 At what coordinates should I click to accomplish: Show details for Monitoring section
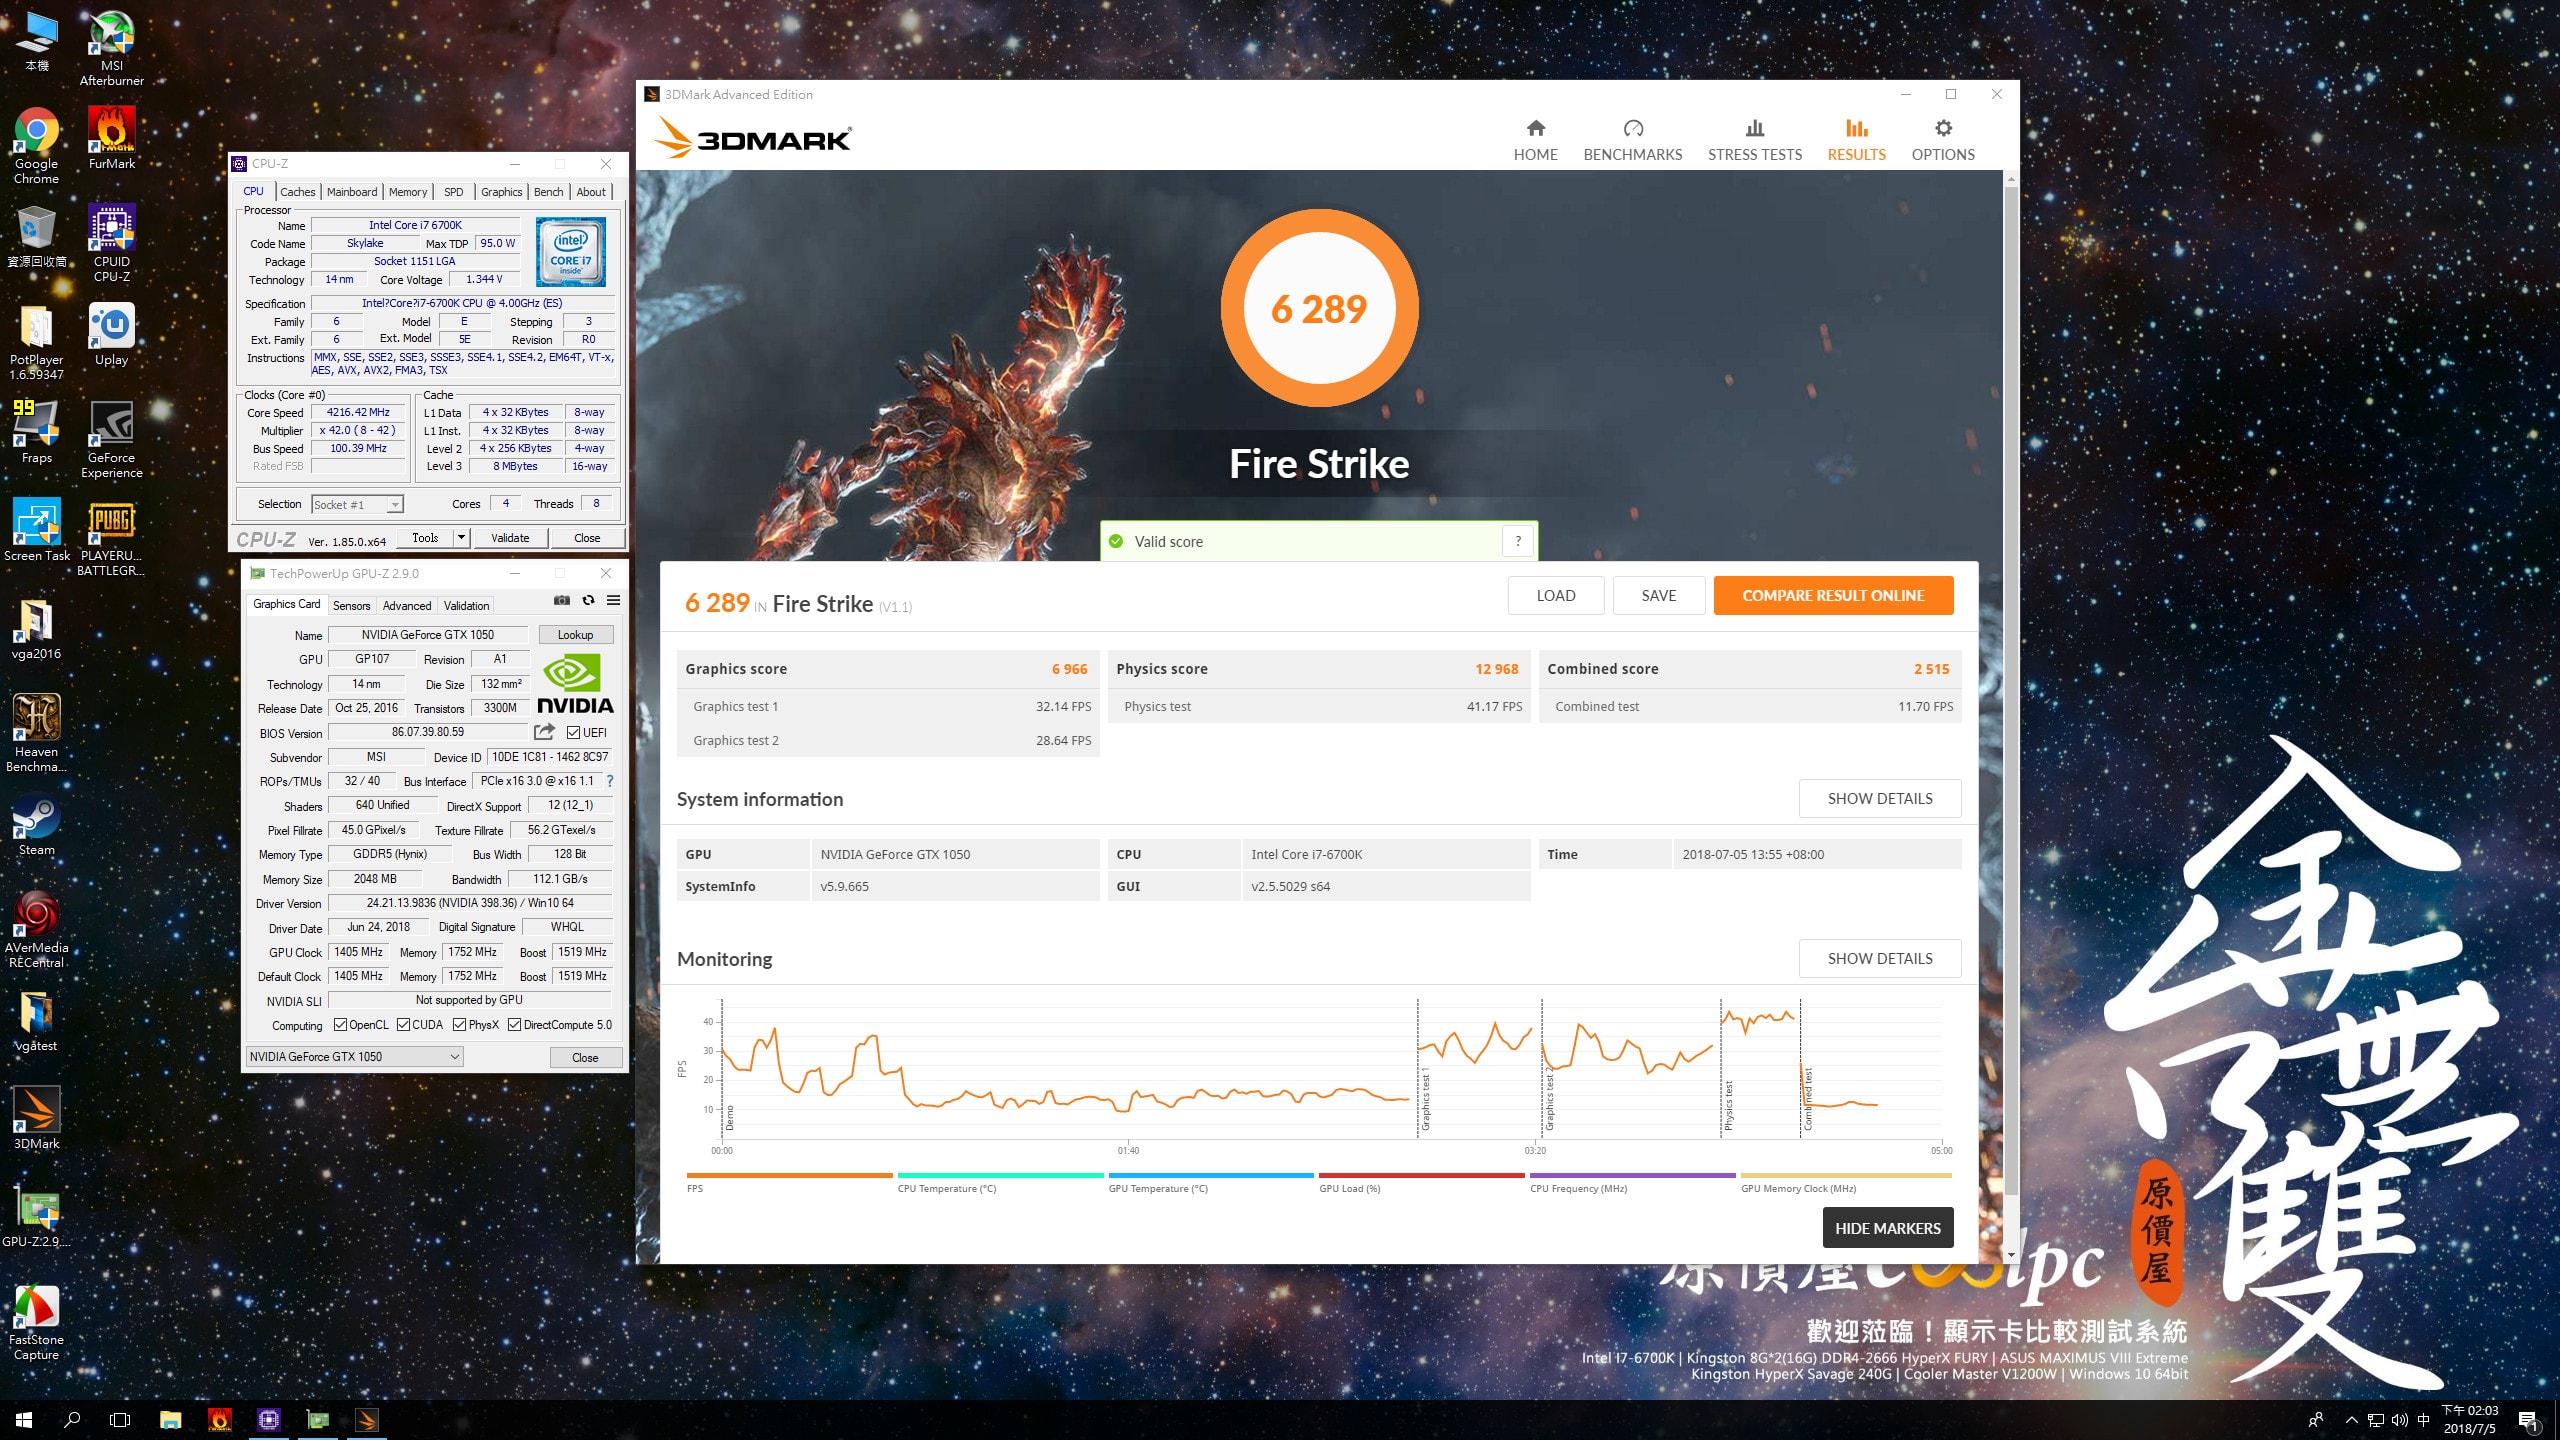tap(1880, 959)
